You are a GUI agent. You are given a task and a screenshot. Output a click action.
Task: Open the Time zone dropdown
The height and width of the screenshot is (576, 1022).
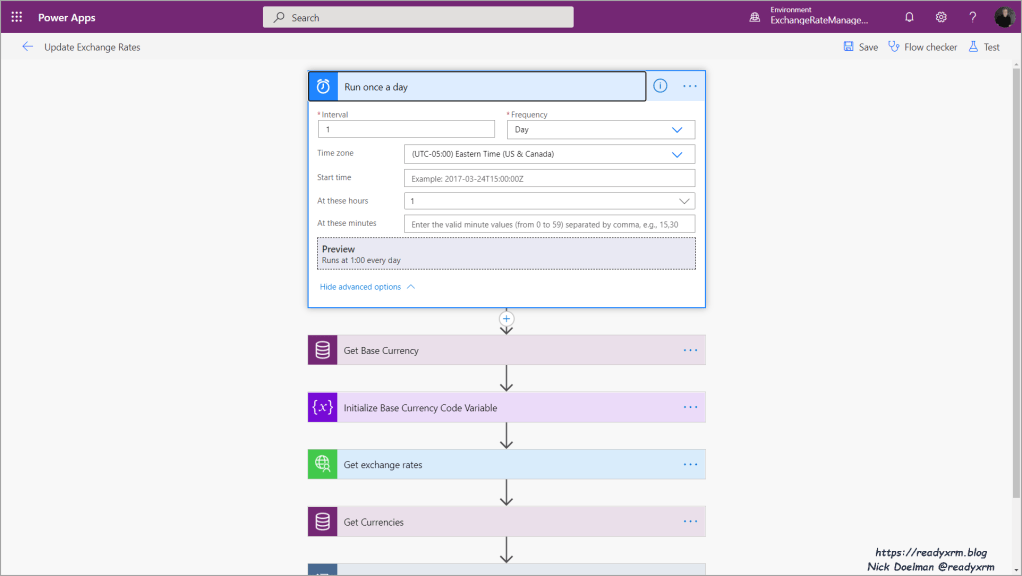tap(677, 154)
